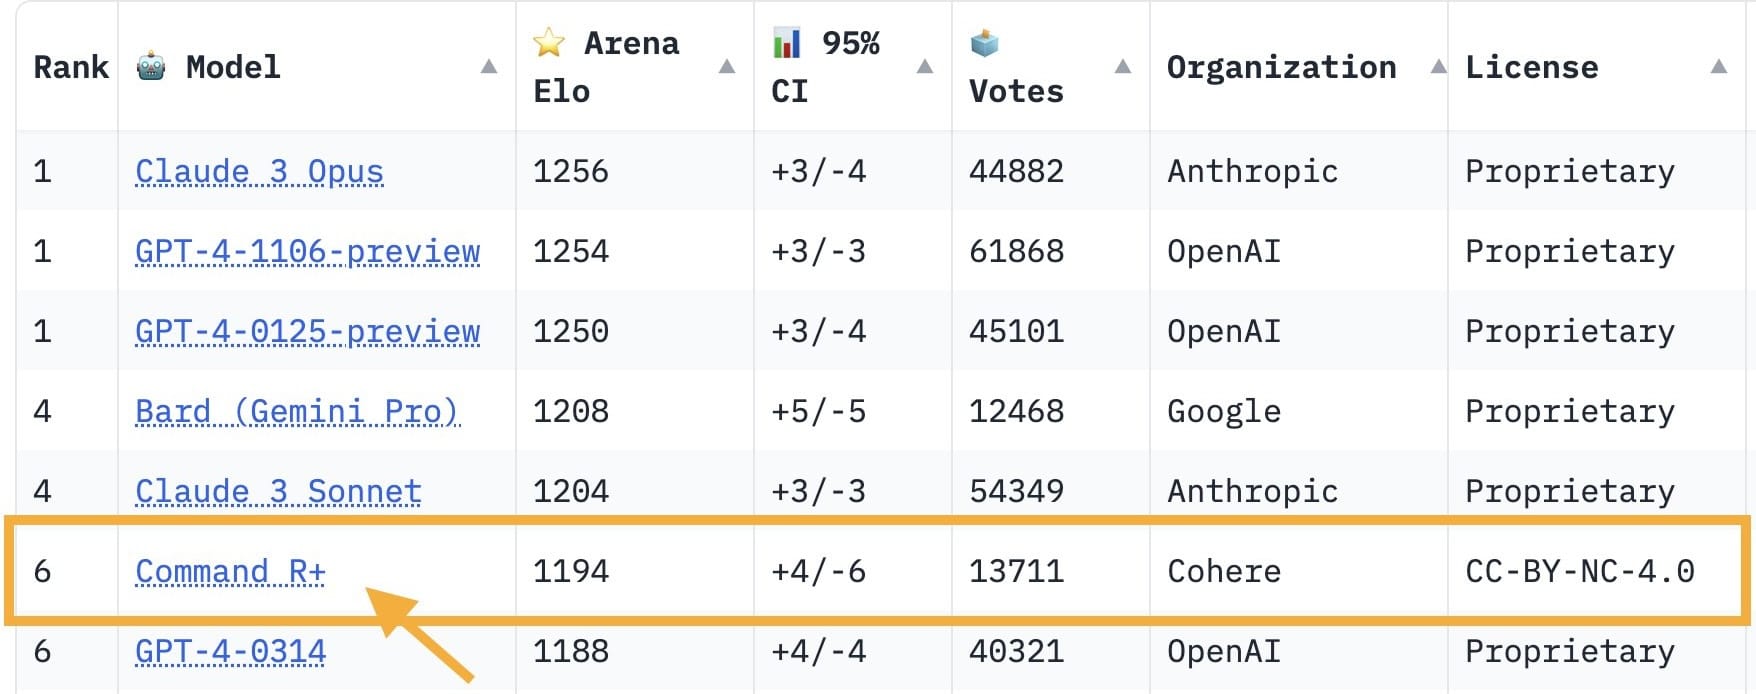Click the Rank column header

point(70,67)
